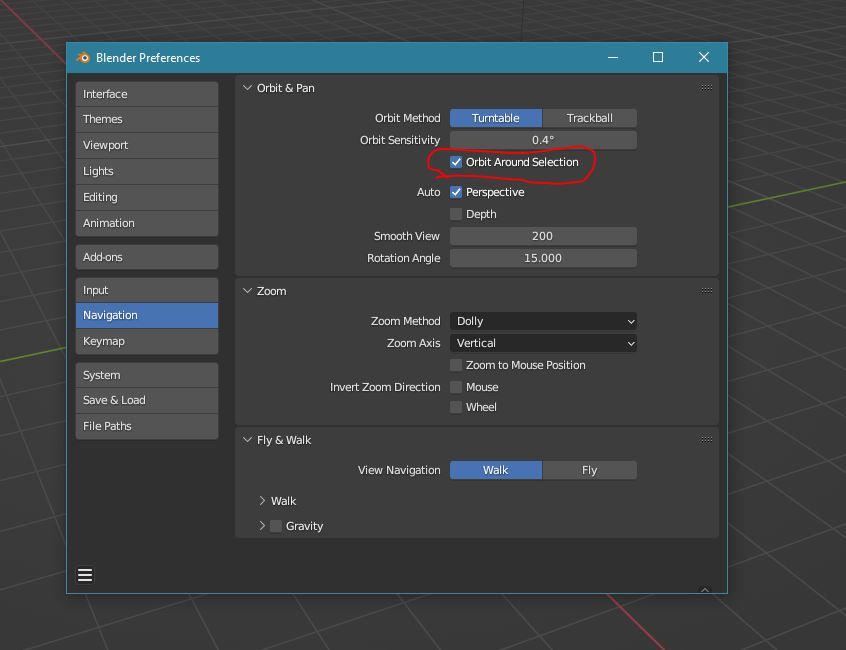Open the File Paths tab
This screenshot has width=846, height=650.
pyautogui.click(x=147, y=426)
